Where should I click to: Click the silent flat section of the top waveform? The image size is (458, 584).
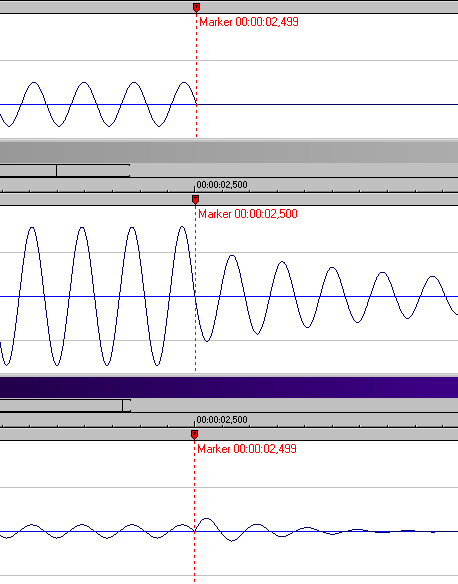point(328,105)
